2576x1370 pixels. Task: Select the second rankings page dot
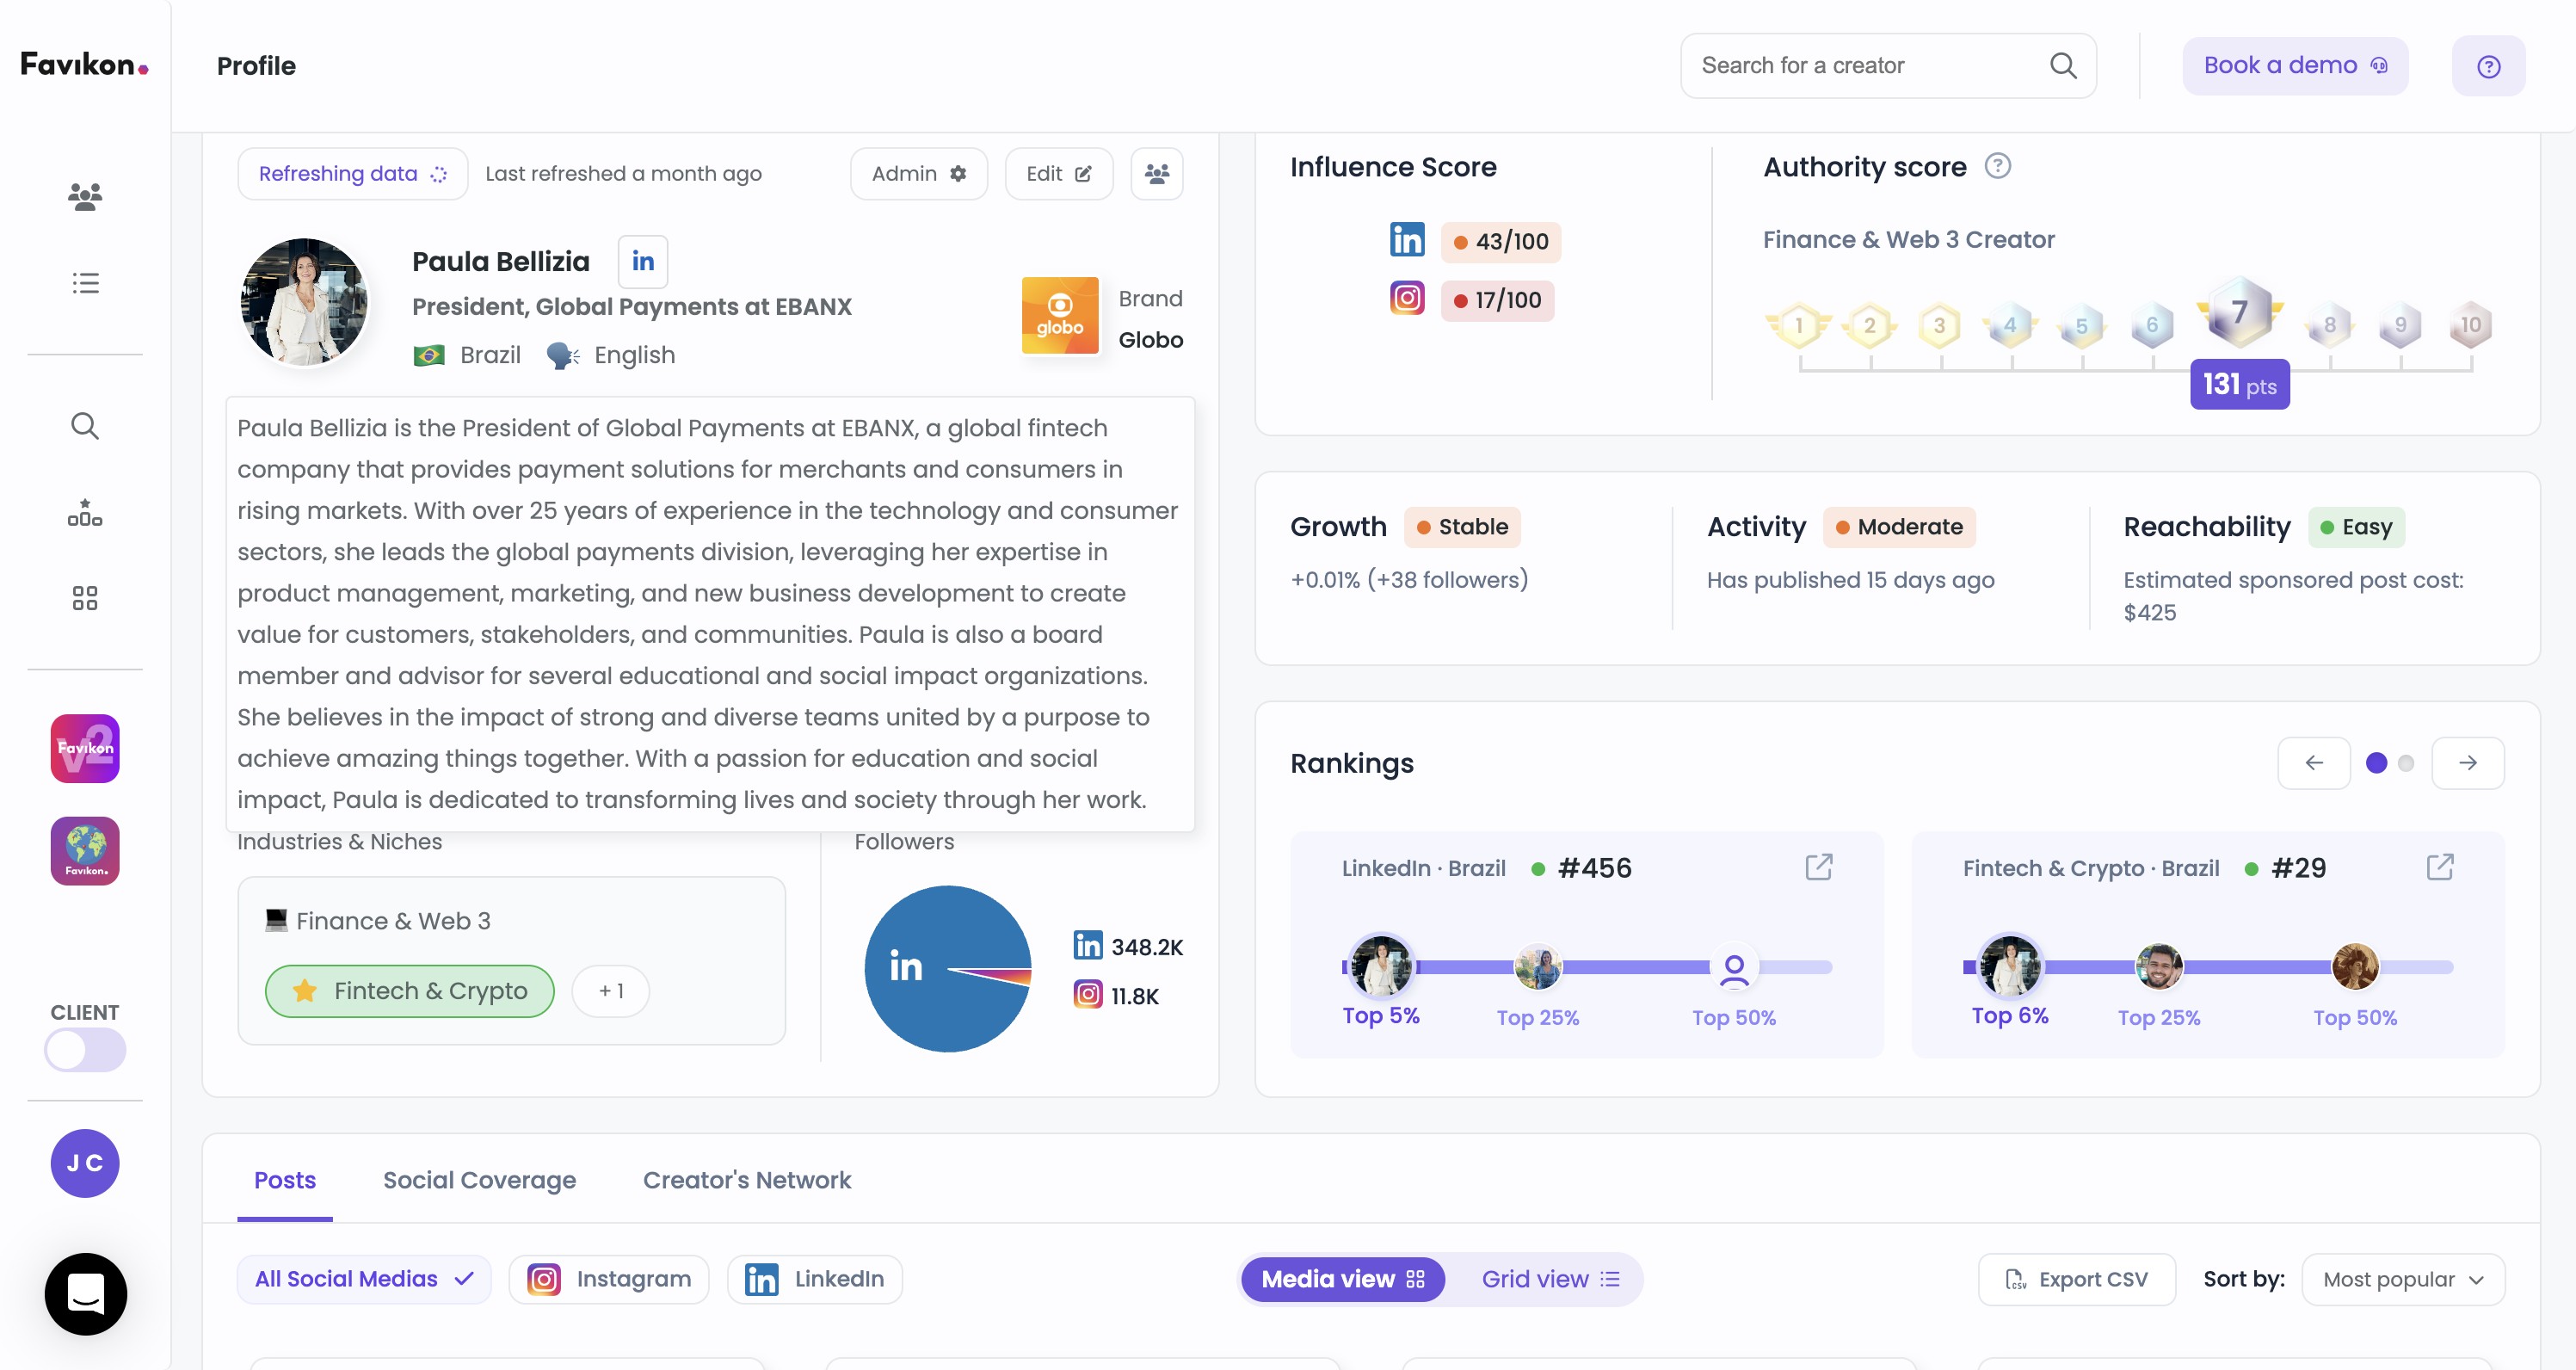tap(2406, 763)
